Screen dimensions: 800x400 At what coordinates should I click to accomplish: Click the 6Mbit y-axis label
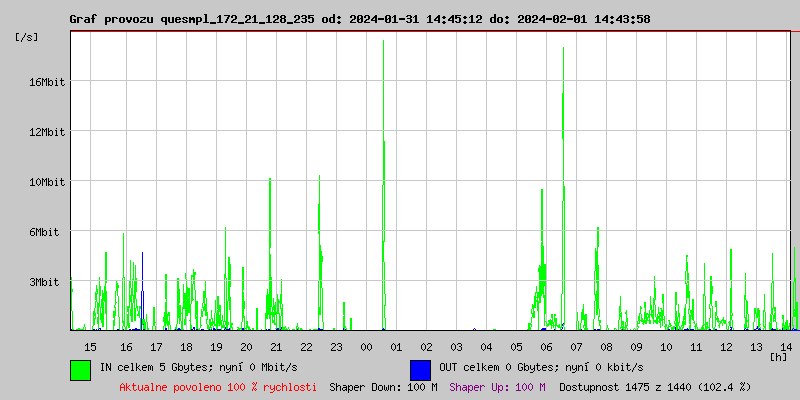pos(44,232)
